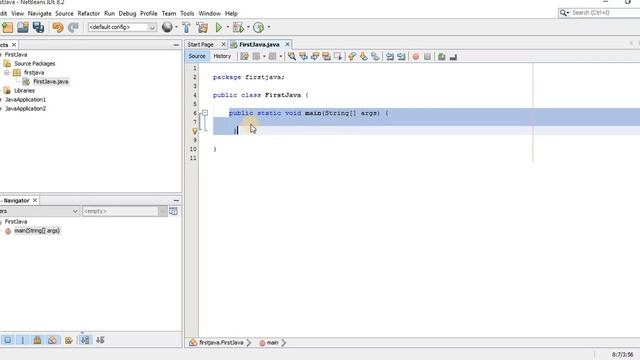Image resolution: width=640 pixels, height=360 pixels.
Task: Click the Navigator panel layout icon beside filter
Action: tap(173, 211)
